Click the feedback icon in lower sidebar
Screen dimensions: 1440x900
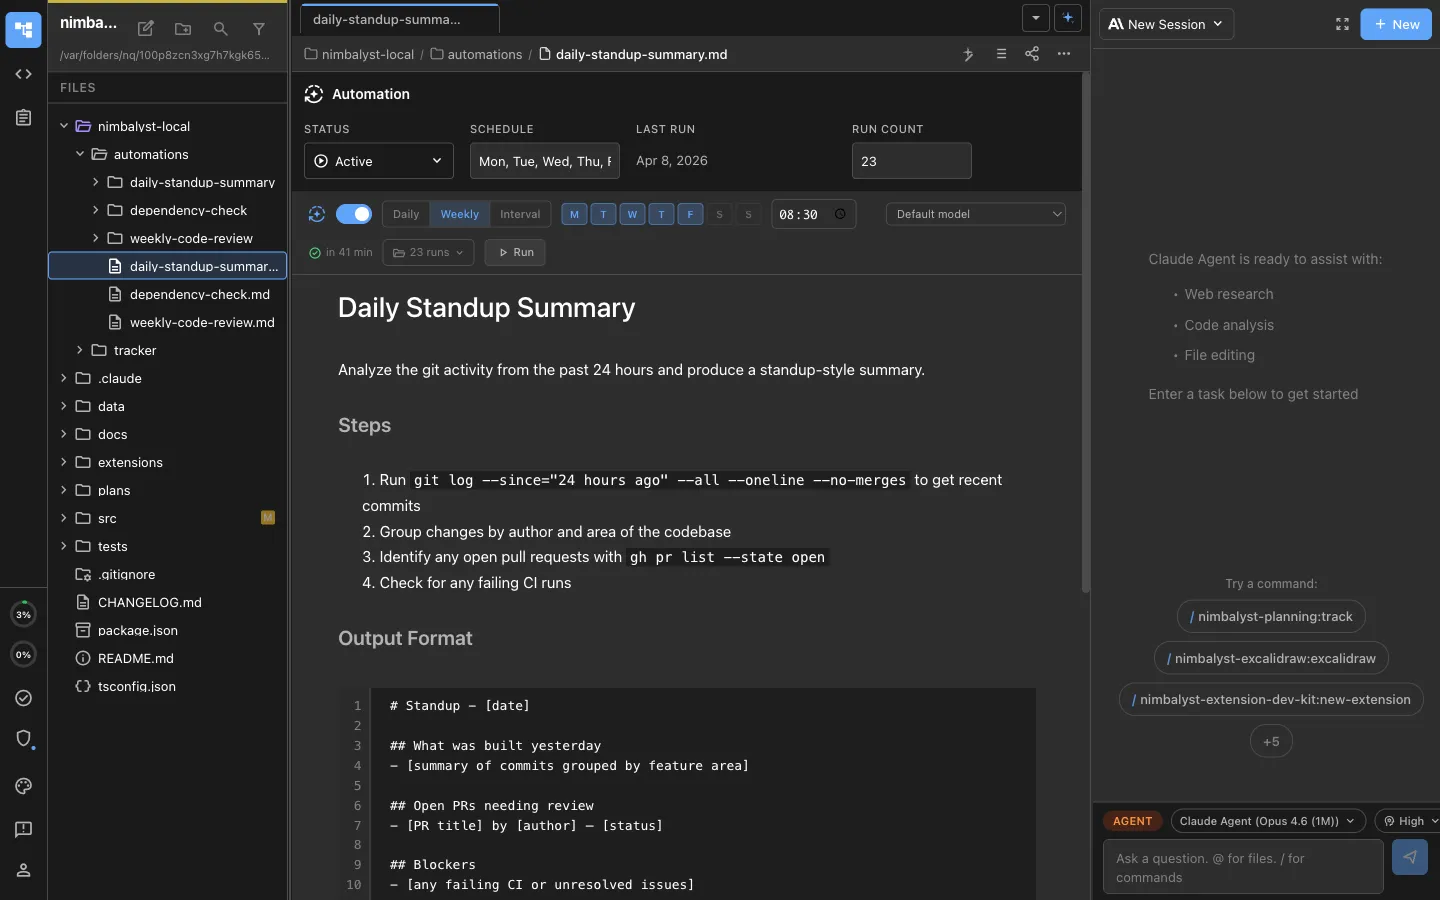[x=23, y=830]
